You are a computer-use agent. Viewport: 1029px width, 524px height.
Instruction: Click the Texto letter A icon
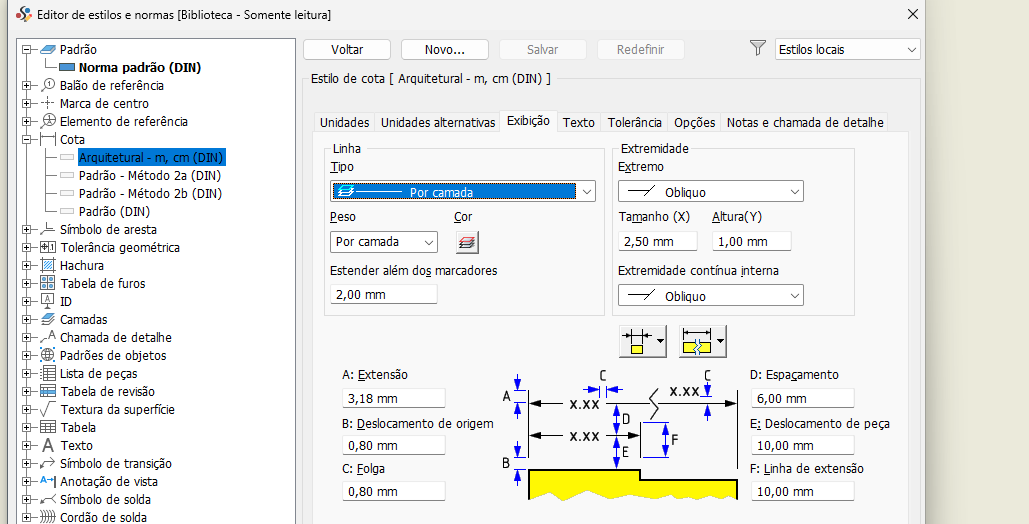[48, 445]
